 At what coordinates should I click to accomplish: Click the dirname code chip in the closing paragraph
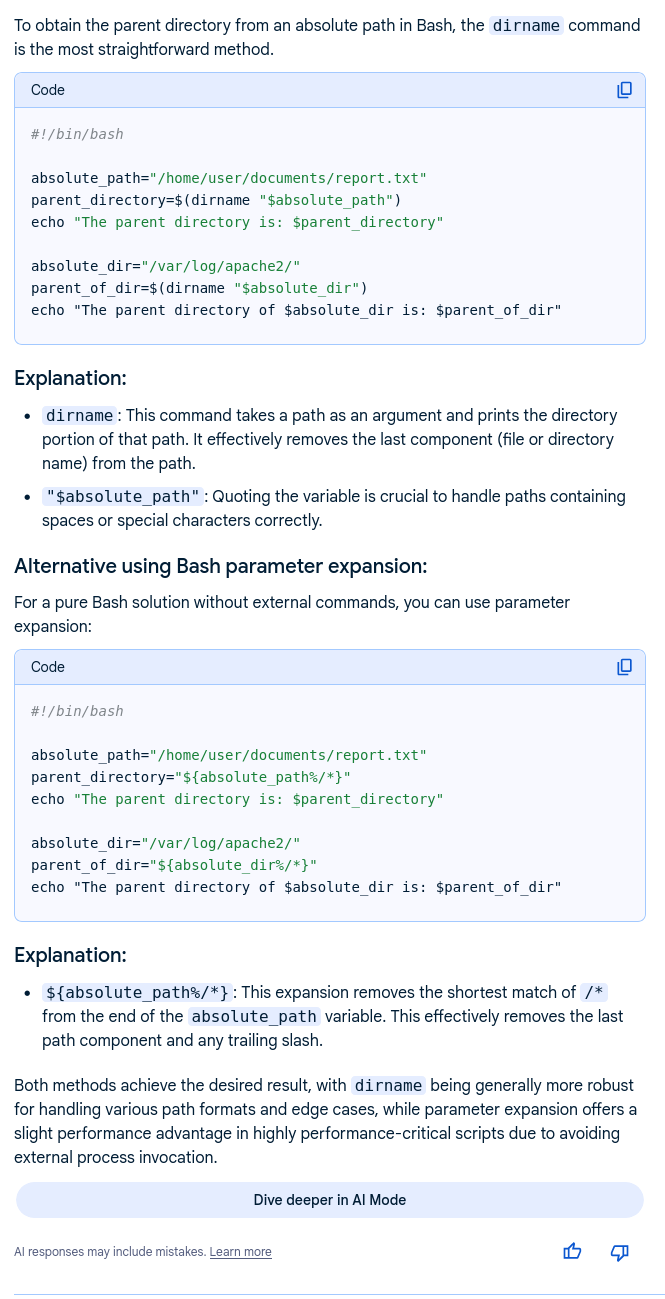(x=389, y=1086)
